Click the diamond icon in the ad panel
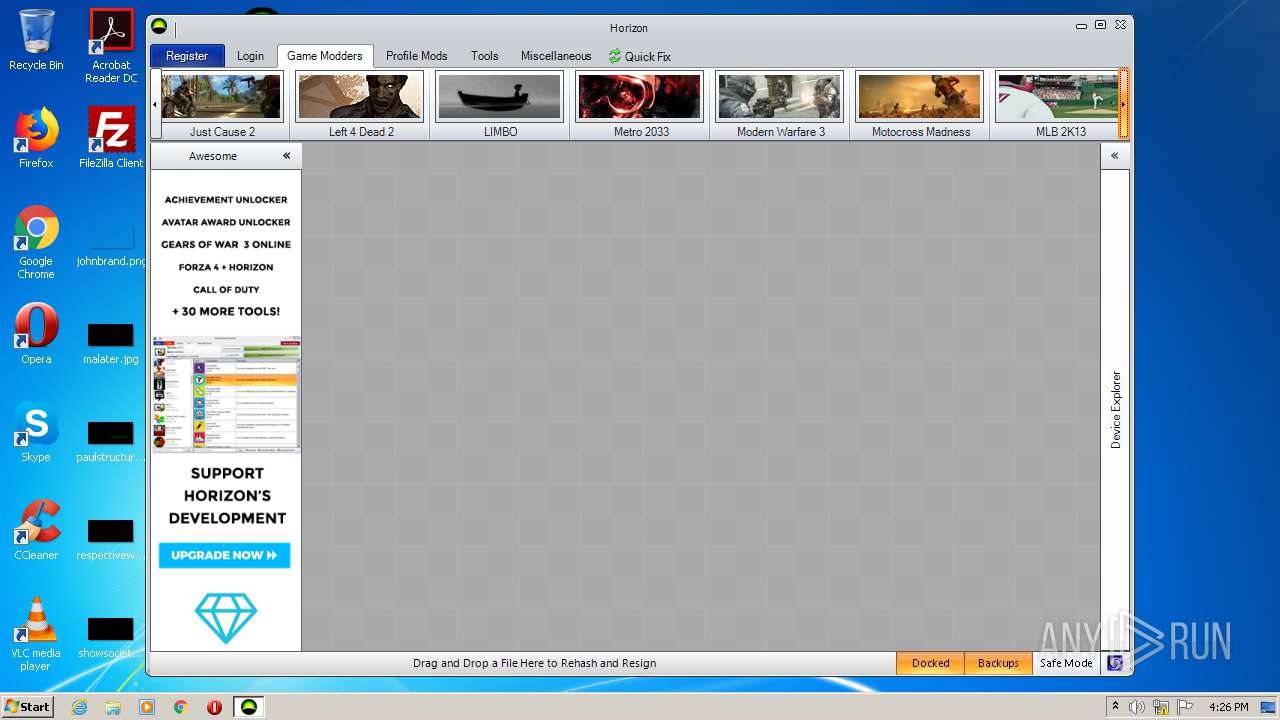1280x720 pixels. [x=226, y=618]
